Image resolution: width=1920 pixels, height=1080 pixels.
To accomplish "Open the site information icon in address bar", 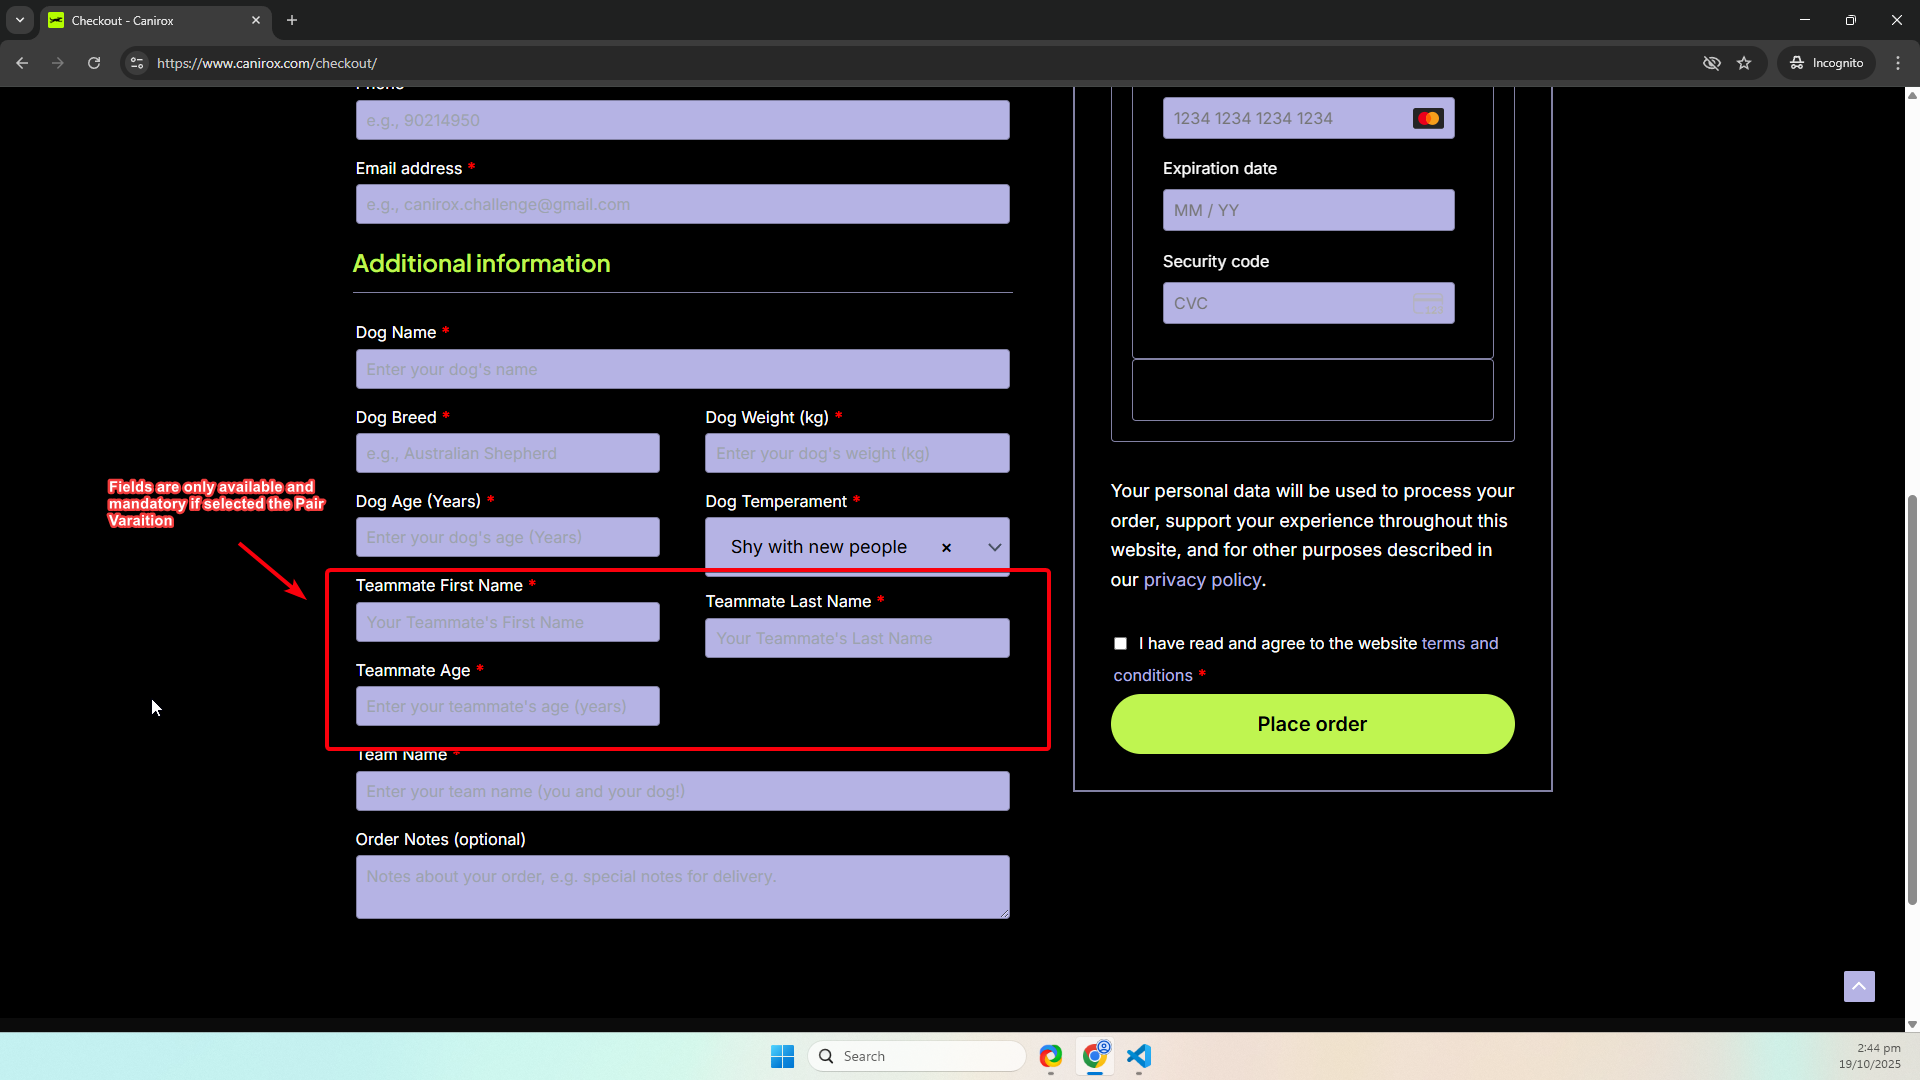I will click(137, 63).
